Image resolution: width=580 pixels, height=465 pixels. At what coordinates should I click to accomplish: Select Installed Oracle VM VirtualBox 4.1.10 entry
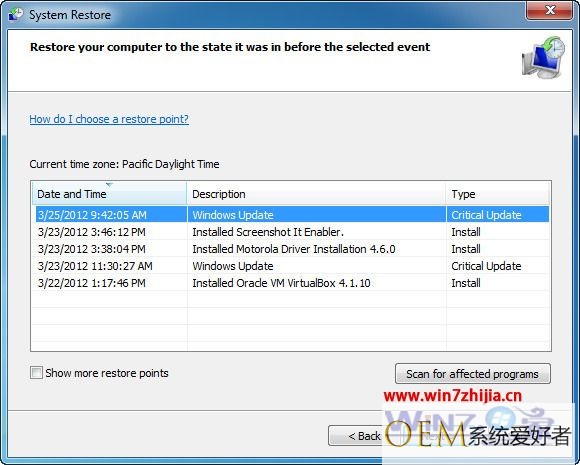click(292, 283)
